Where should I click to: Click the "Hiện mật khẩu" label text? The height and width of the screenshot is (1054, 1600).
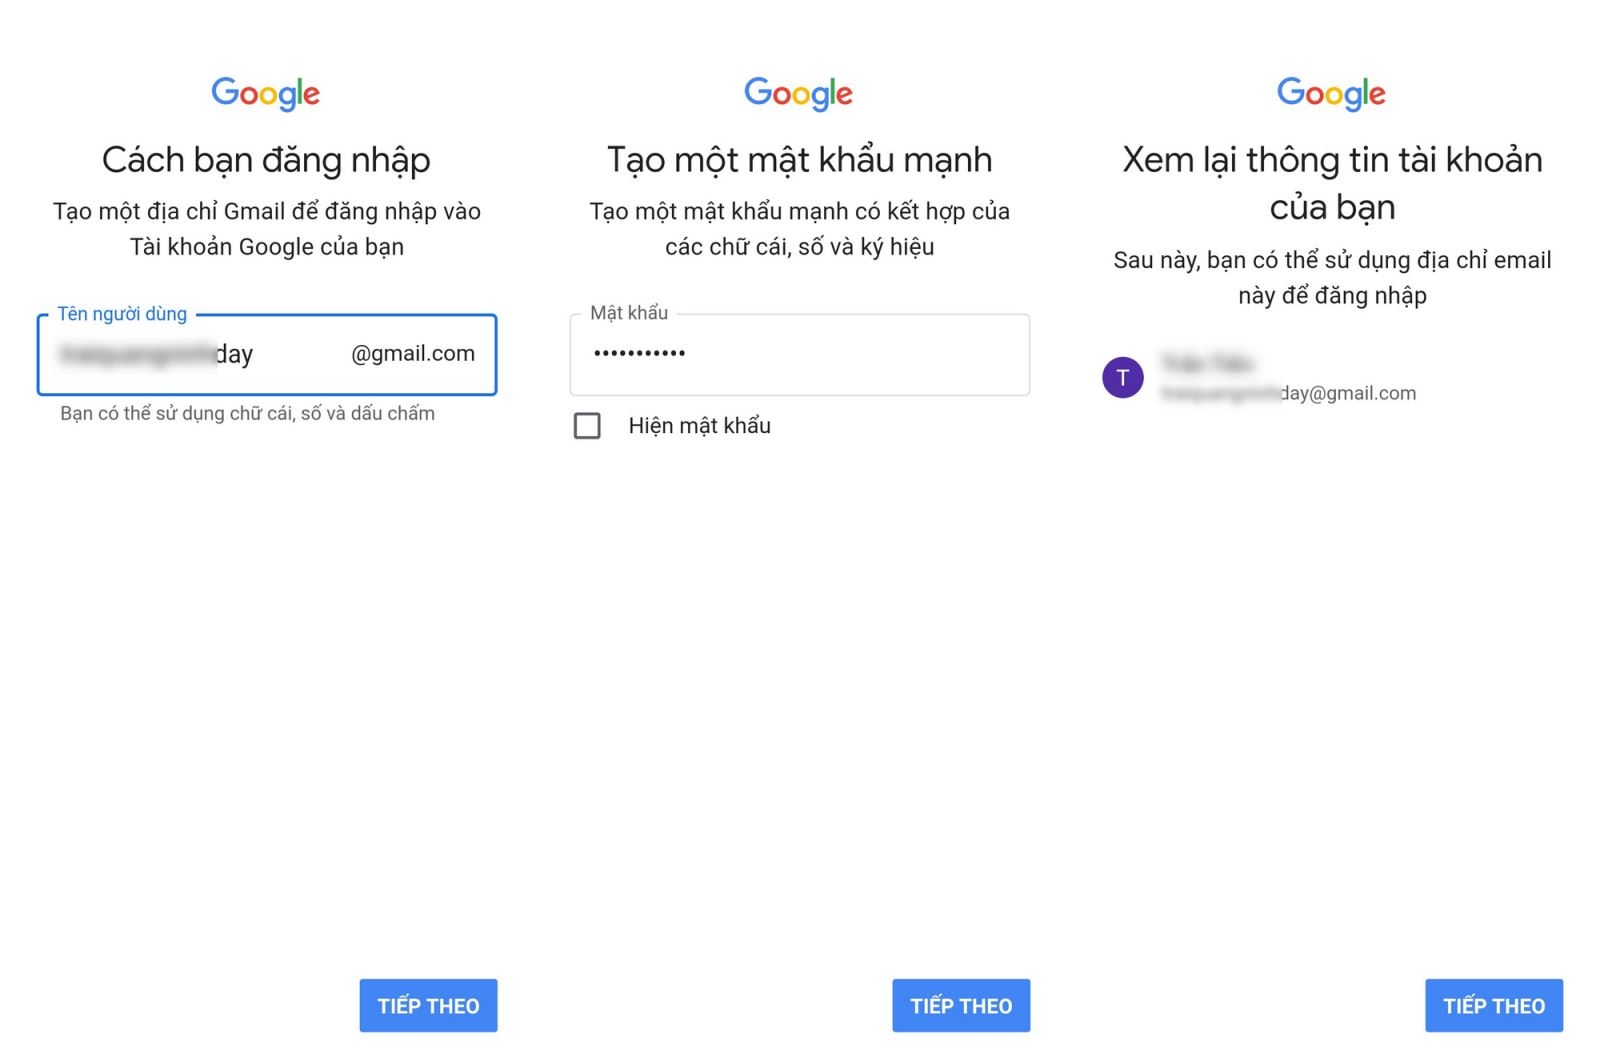pyautogui.click(x=698, y=425)
